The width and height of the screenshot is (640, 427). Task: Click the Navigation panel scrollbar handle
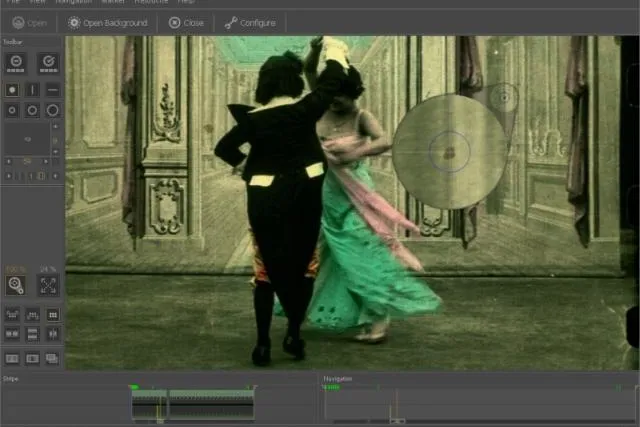[x=397, y=420]
